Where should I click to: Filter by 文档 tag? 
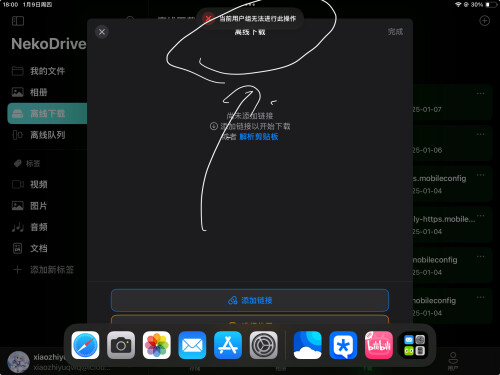pos(47,248)
